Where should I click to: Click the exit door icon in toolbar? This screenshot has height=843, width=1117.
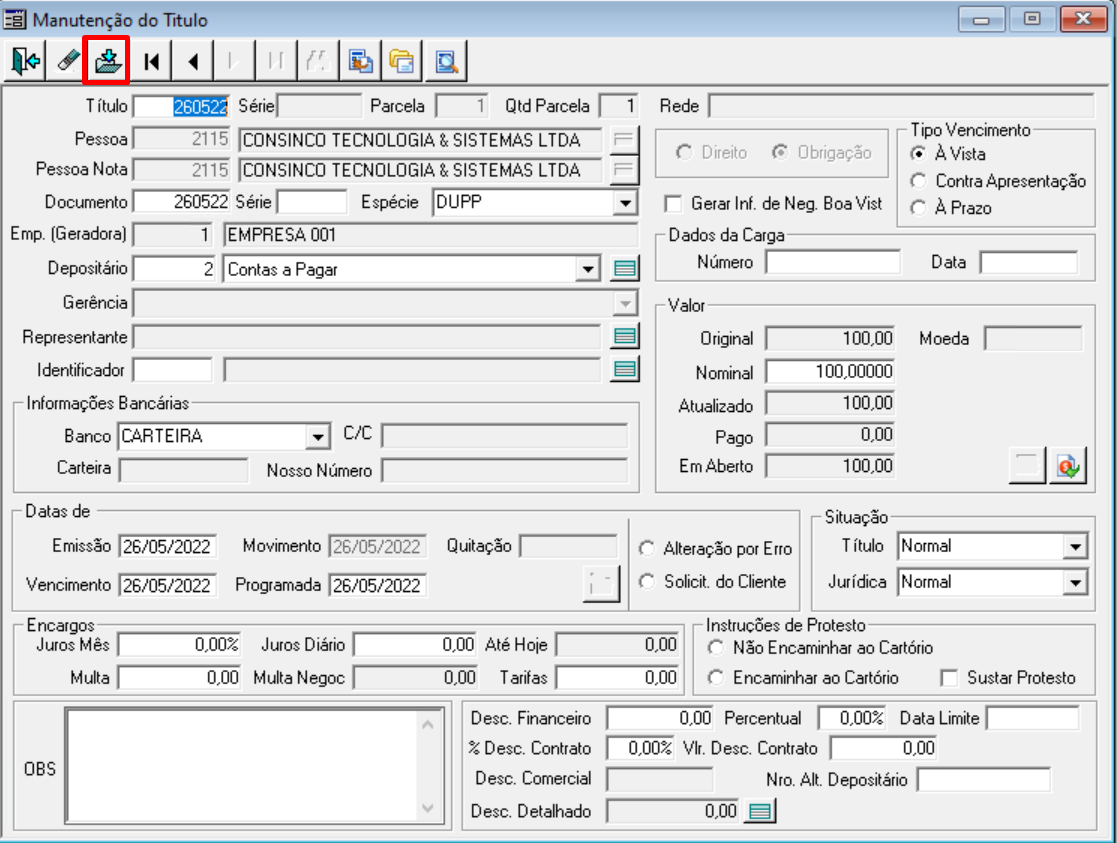coord(25,61)
